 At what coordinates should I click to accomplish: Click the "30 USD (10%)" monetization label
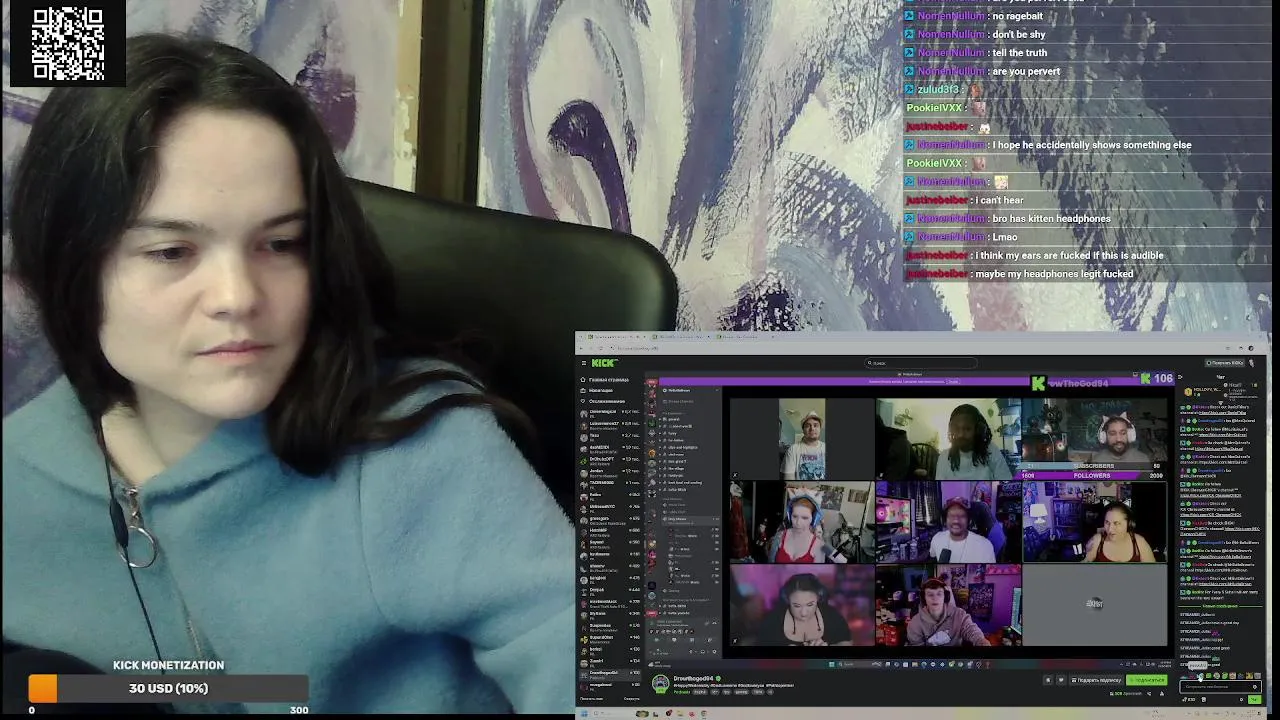point(168,689)
